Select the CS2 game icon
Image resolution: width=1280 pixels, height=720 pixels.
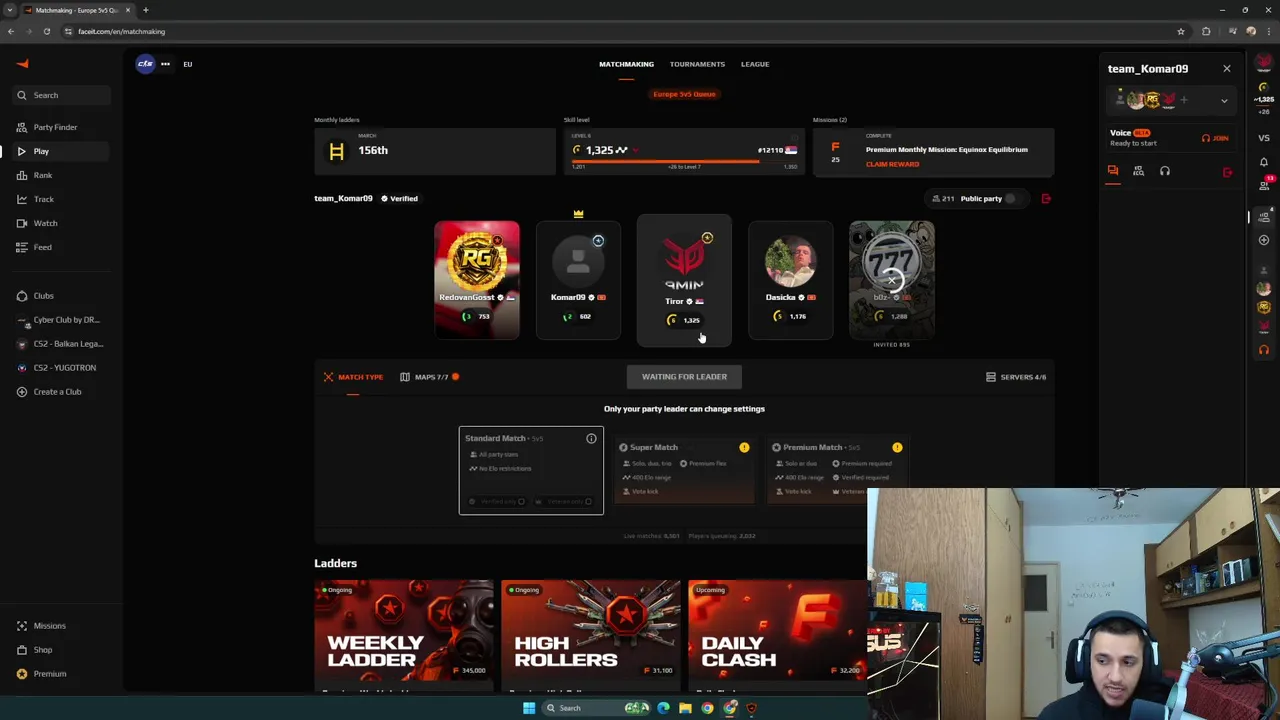[x=145, y=64]
